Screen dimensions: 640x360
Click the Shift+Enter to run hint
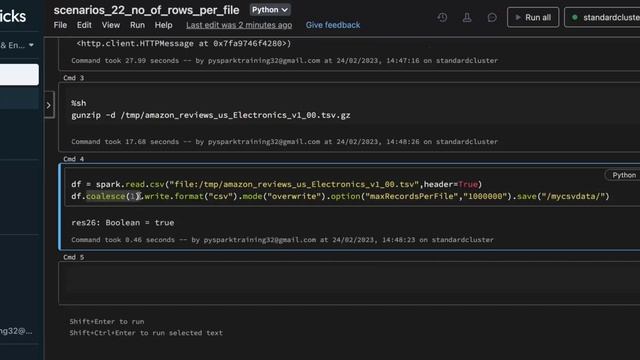click(107, 322)
